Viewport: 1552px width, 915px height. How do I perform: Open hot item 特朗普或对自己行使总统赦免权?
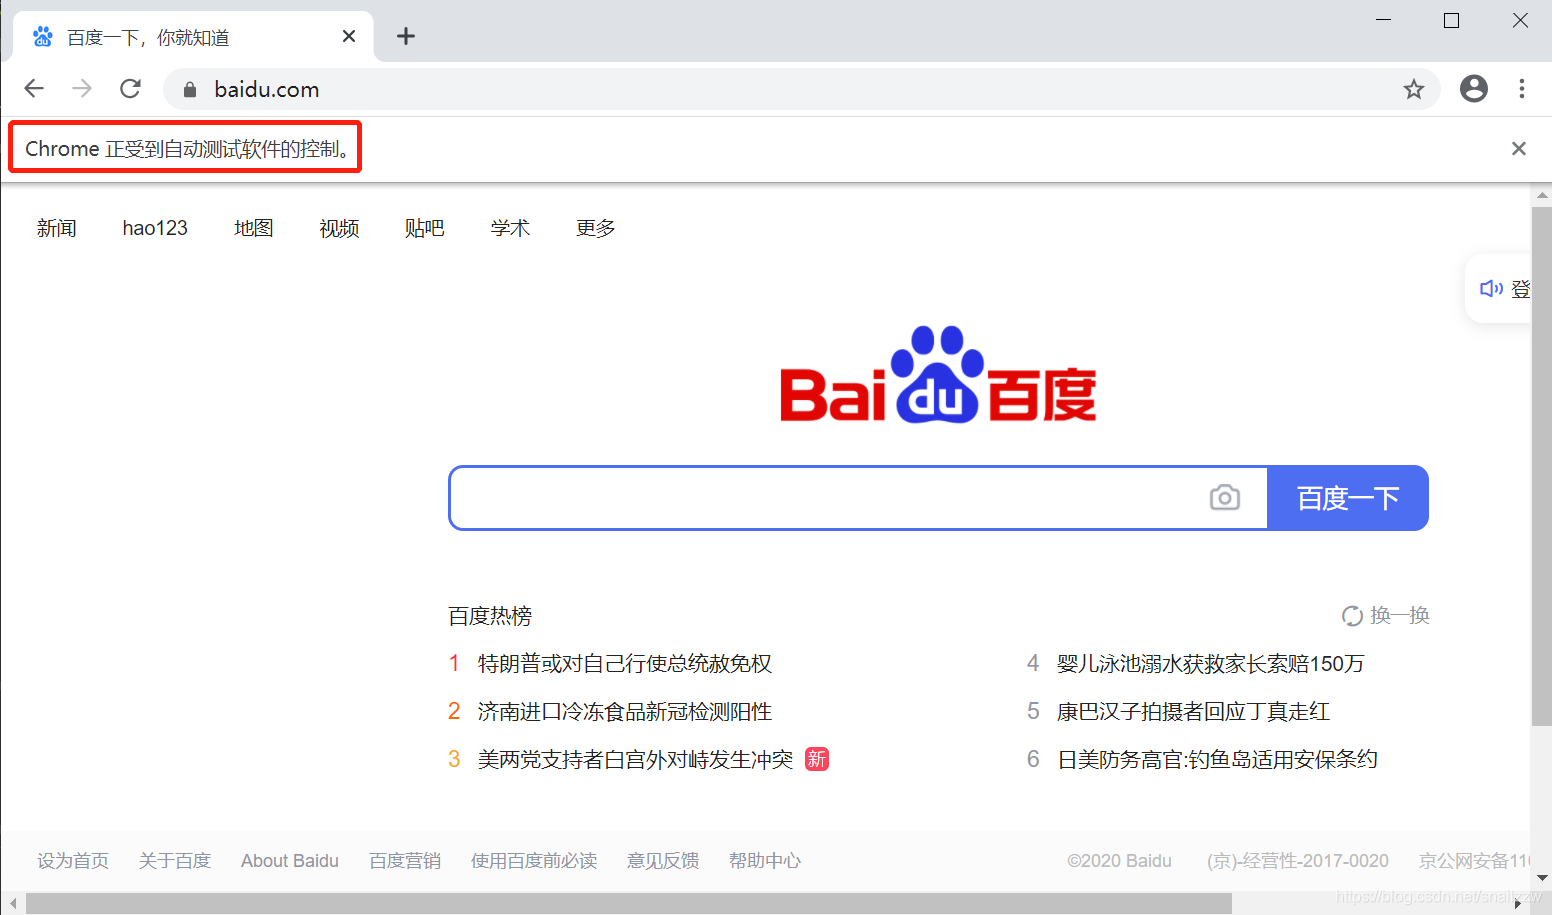point(625,664)
